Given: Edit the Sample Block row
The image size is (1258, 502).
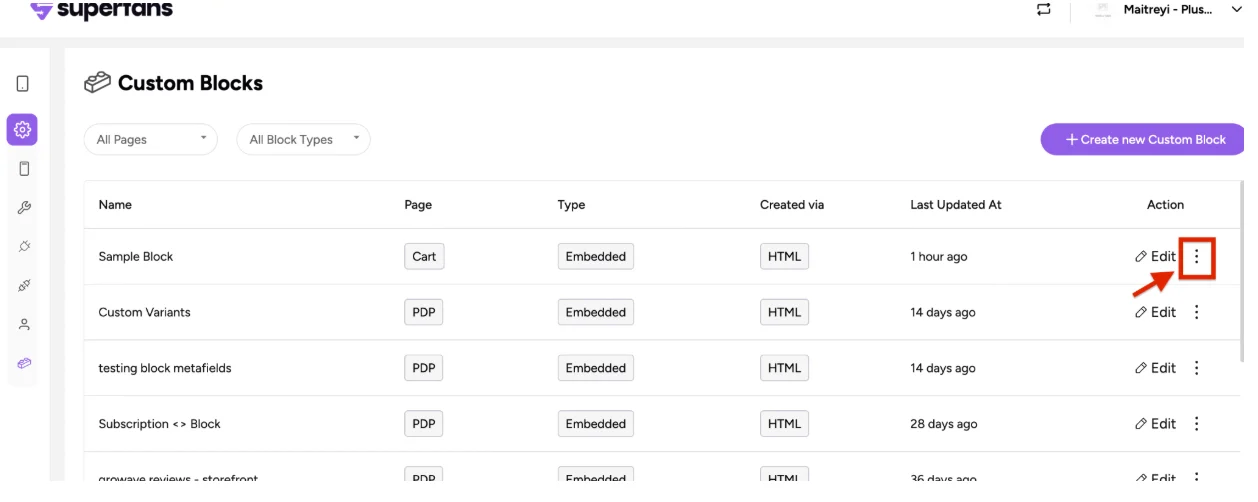Looking at the screenshot, I should point(1155,257).
